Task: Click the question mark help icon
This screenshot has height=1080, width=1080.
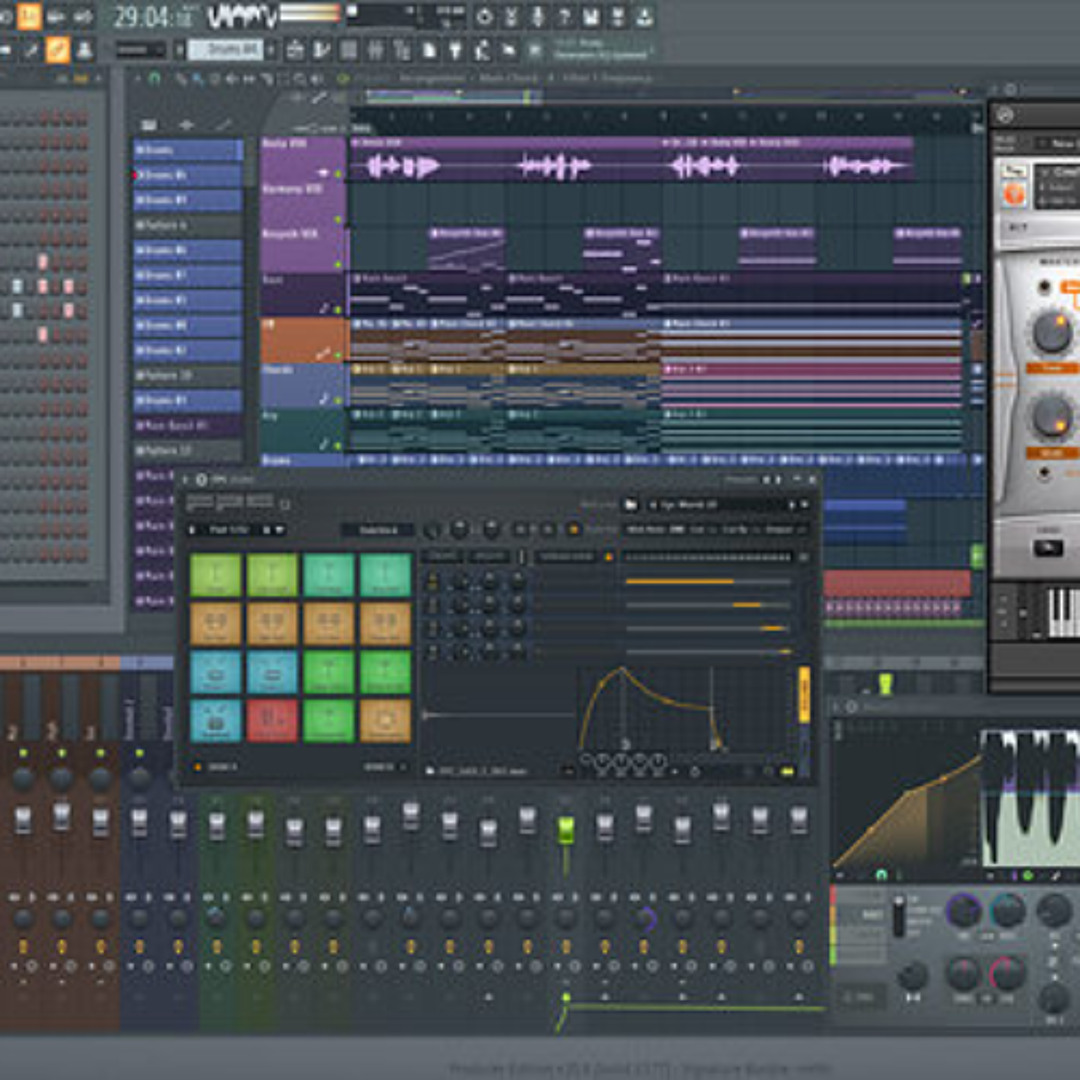Action: tap(563, 17)
